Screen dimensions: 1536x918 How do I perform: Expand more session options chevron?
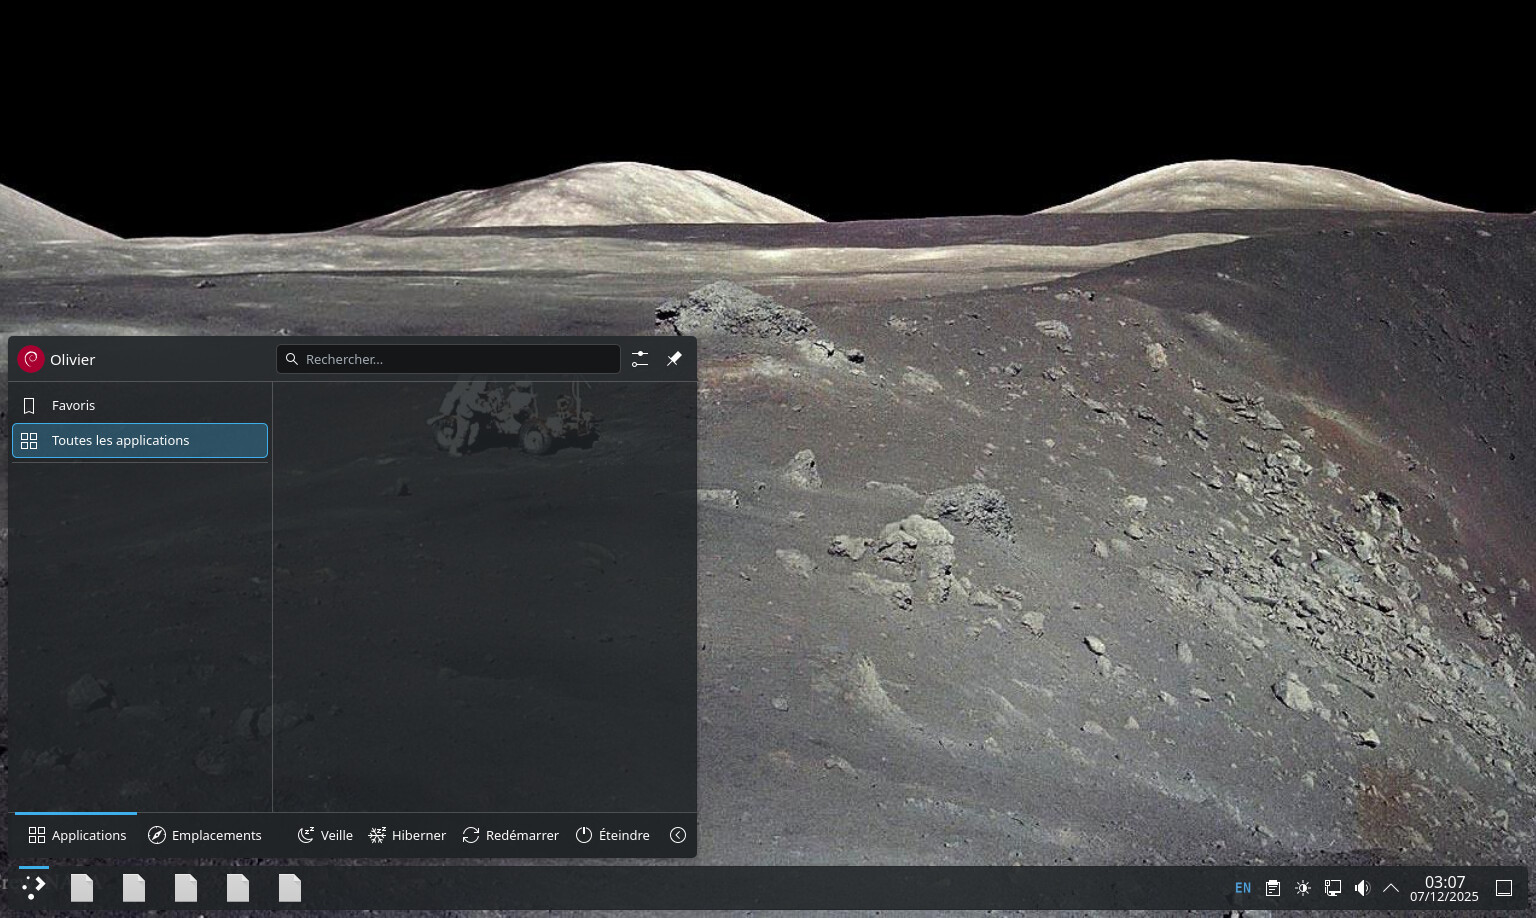pos(678,835)
